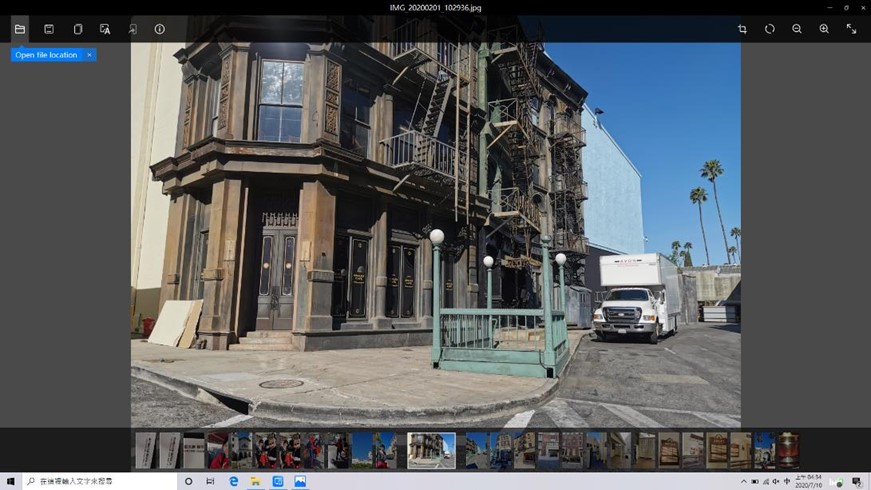Click the Copy icon in the toolbar
This screenshot has width=871, height=490.
[x=77, y=29]
